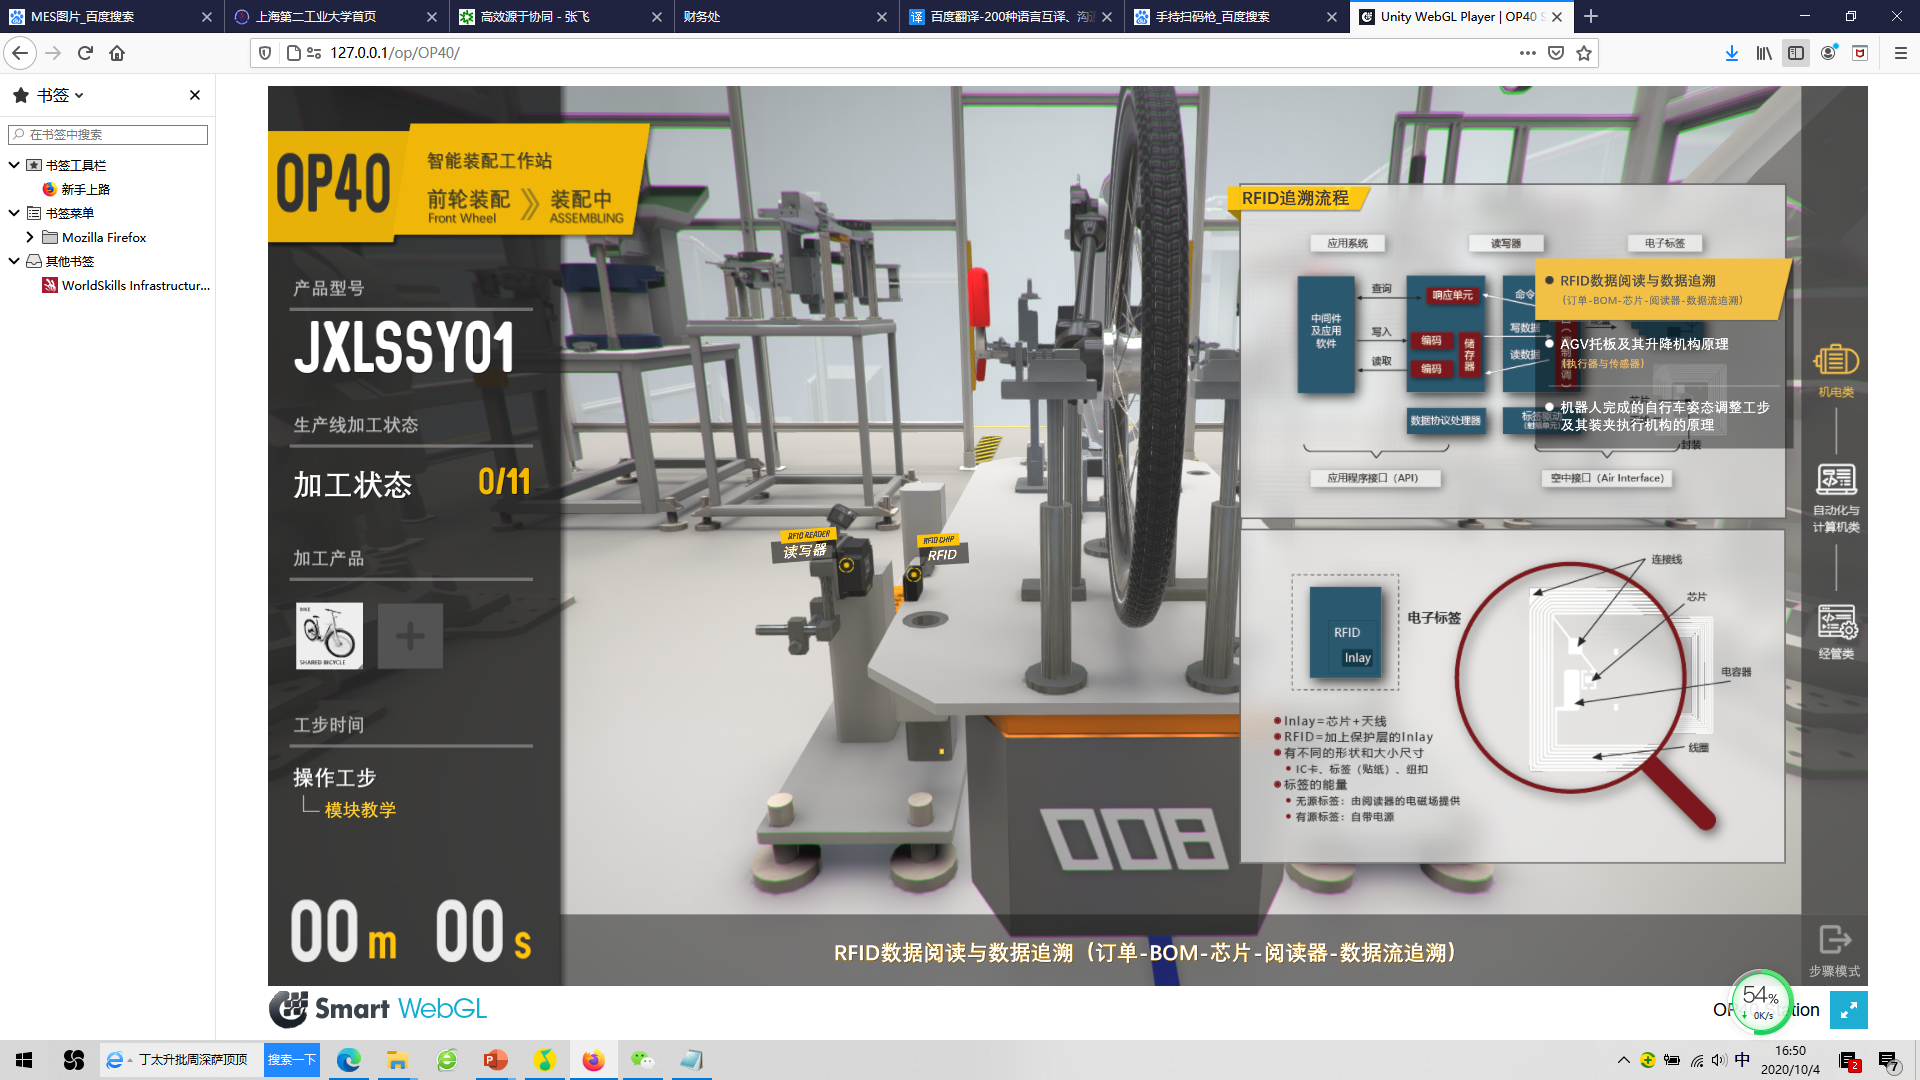Screen dimensions: 1920x1080
Task: Add a product with the plus tile
Action: point(410,635)
